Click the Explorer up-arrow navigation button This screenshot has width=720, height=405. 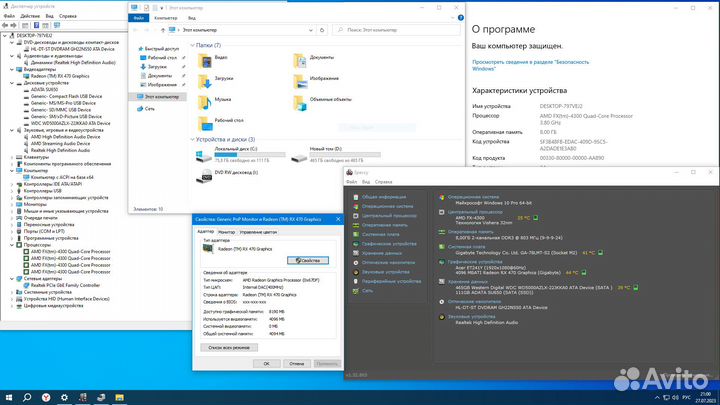click(x=163, y=30)
